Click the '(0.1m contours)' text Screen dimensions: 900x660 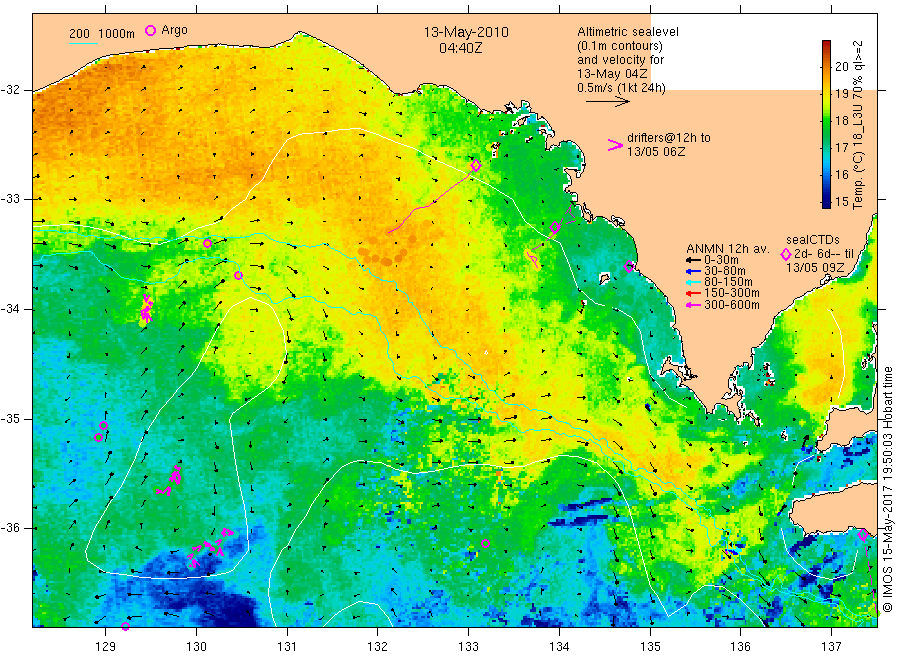point(620,46)
